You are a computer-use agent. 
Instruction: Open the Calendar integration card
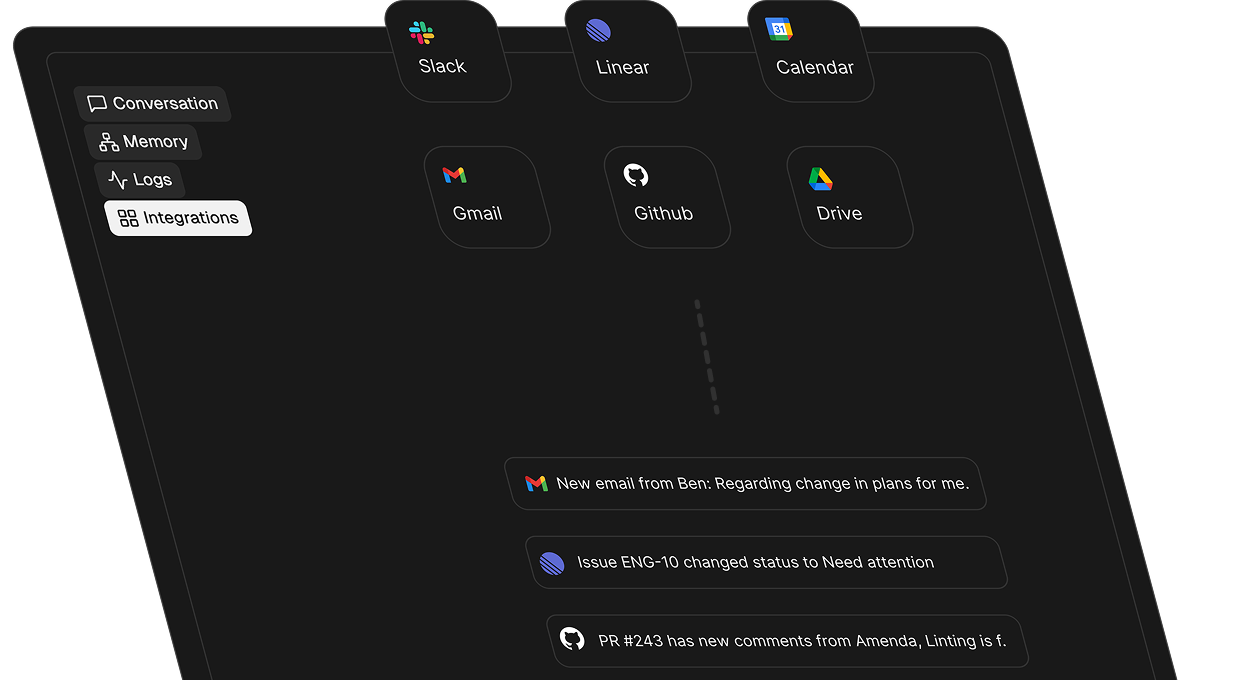coord(811,51)
